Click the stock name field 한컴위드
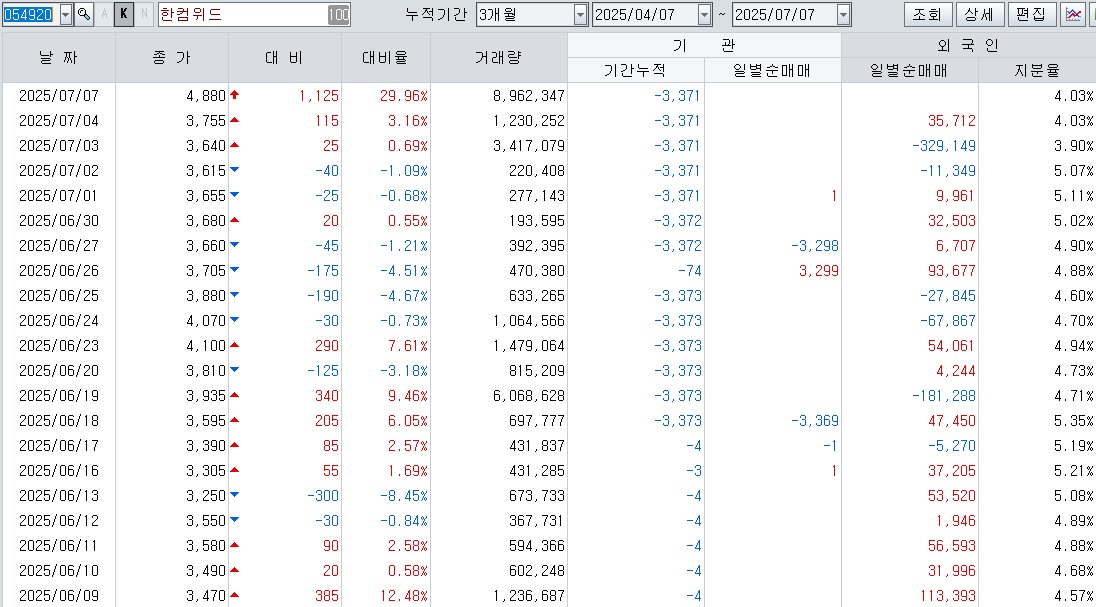The image size is (1096, 607). (243, 15)
